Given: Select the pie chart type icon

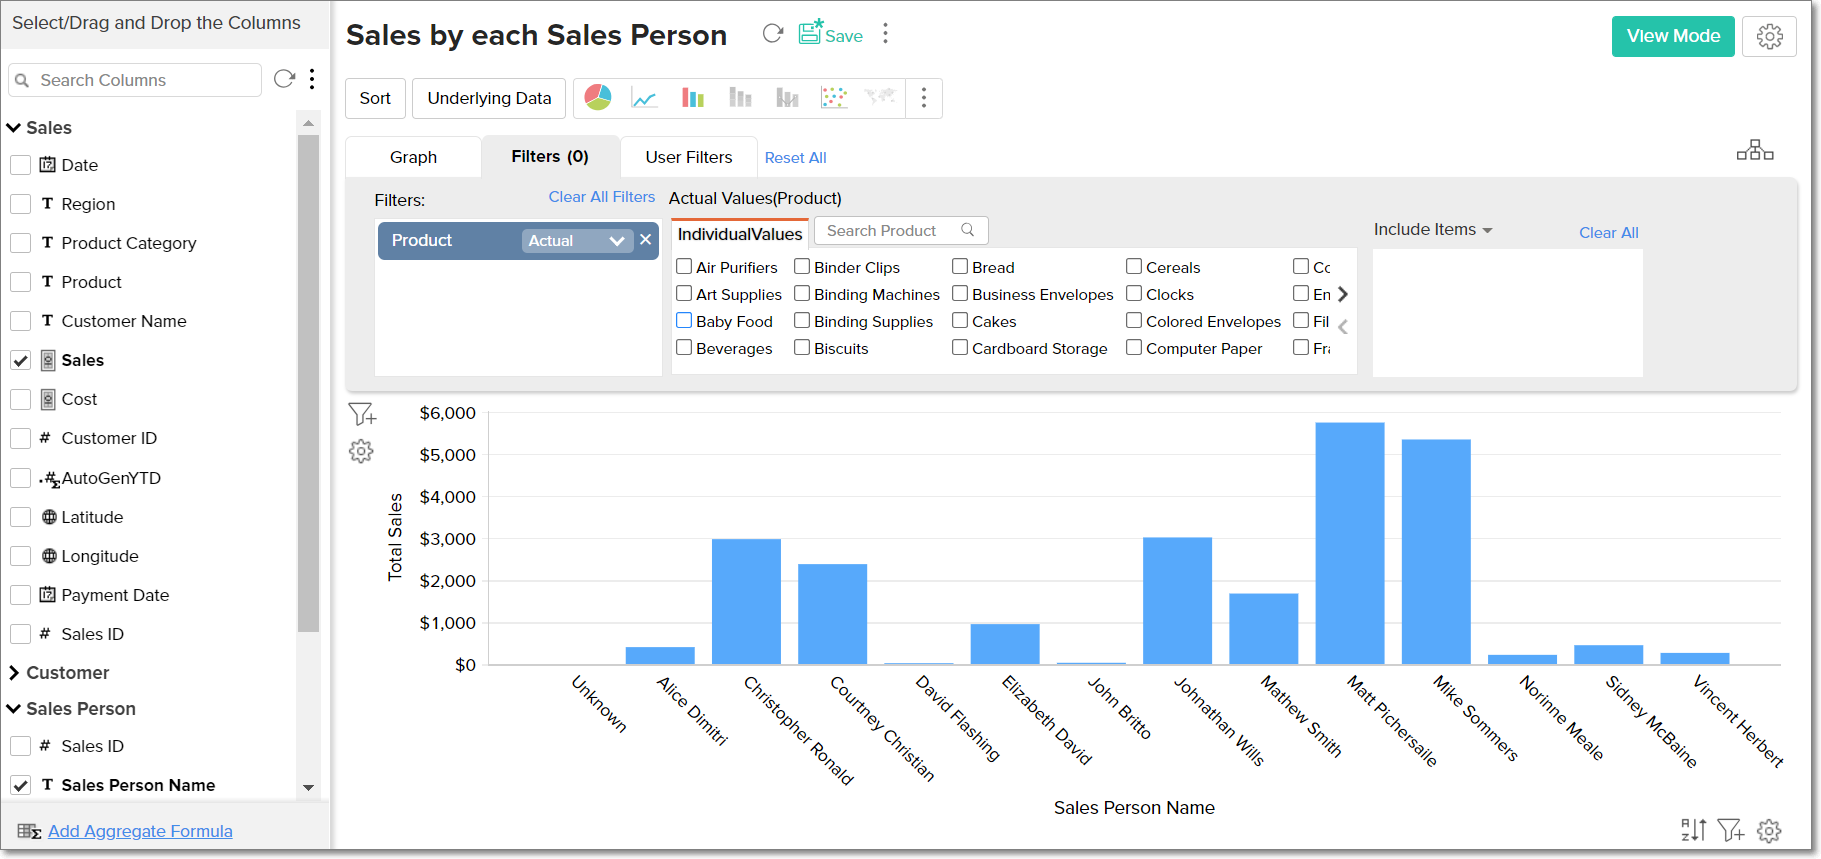Looking at the screenshot, I should [x=598, y=97].
